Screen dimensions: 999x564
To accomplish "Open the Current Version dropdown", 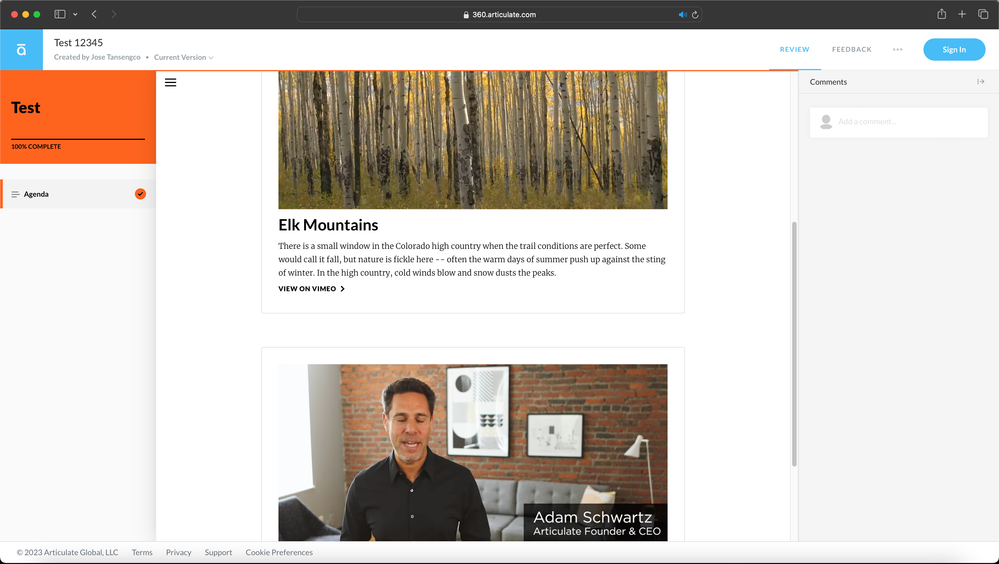I will [x=183, y=57].
